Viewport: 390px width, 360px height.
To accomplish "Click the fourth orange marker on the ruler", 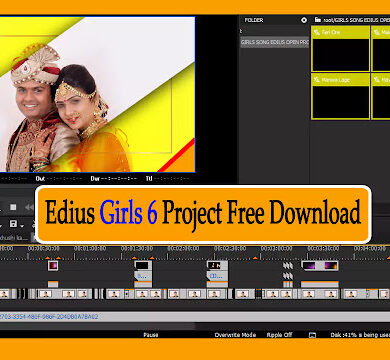I will [152, 258].
